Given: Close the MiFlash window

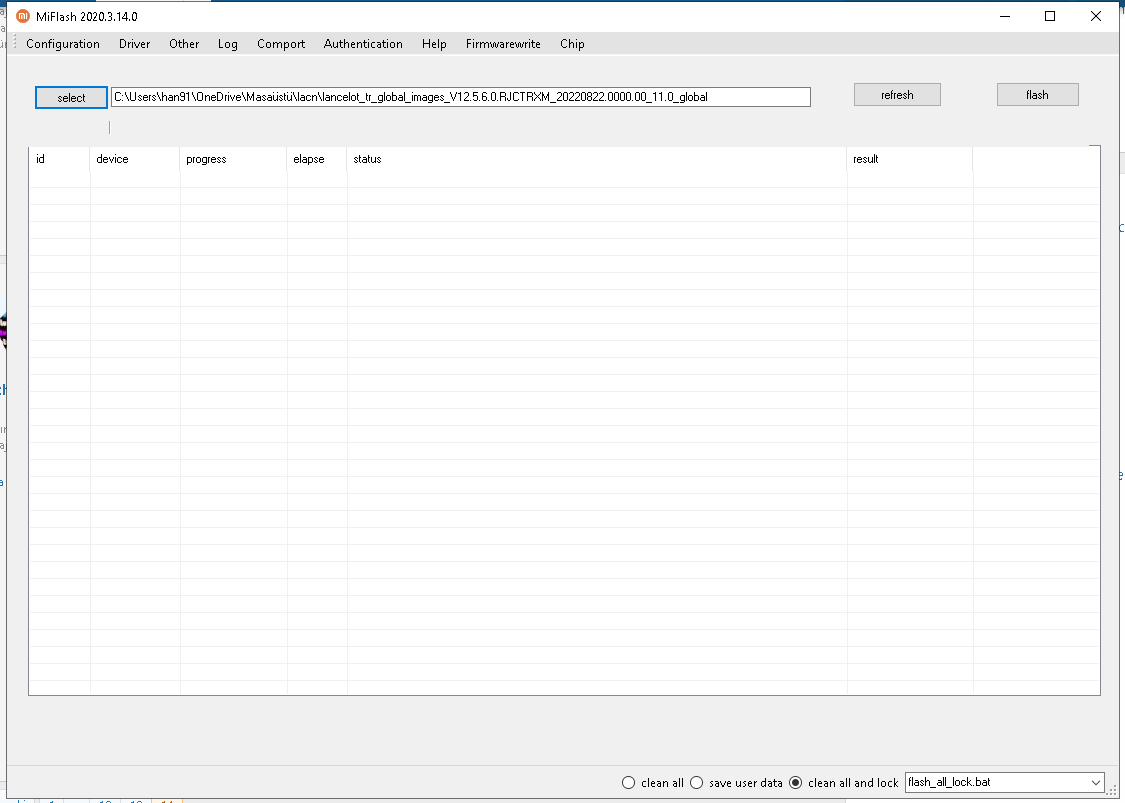Looking at the screenshot, I should tap(1096, 16).
